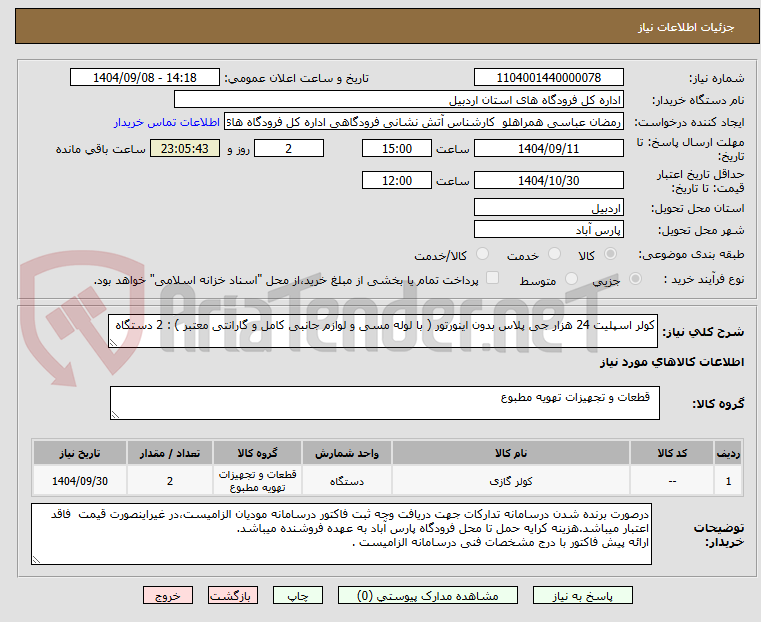This screenshot has width=761, height=622.
Task: Click the خروج exit button
Action: tap(168, 596)
